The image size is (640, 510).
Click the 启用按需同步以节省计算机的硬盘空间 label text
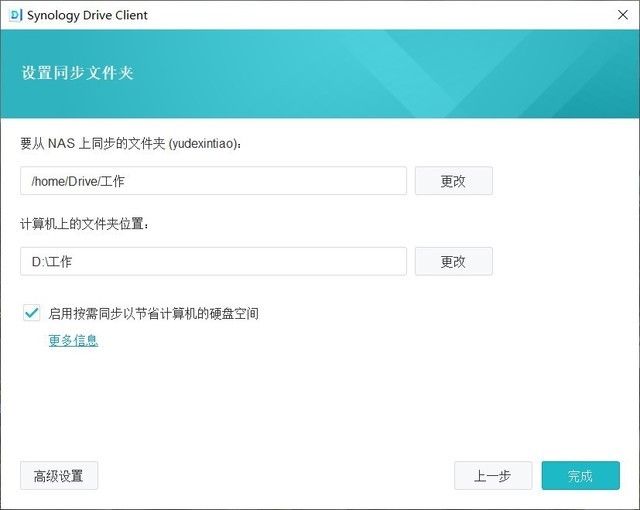coord(153,313)
